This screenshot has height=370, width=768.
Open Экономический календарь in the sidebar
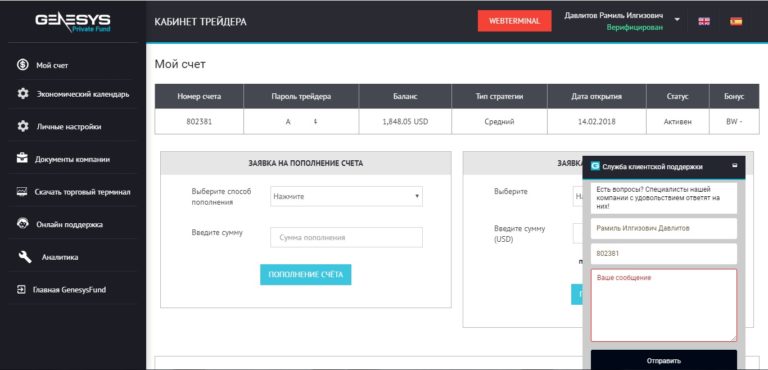pyautogui.click(x=83, y=94)
